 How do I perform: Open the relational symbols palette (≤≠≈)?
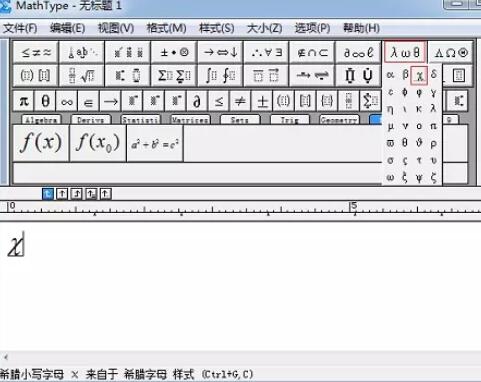(x=36, y=52)
